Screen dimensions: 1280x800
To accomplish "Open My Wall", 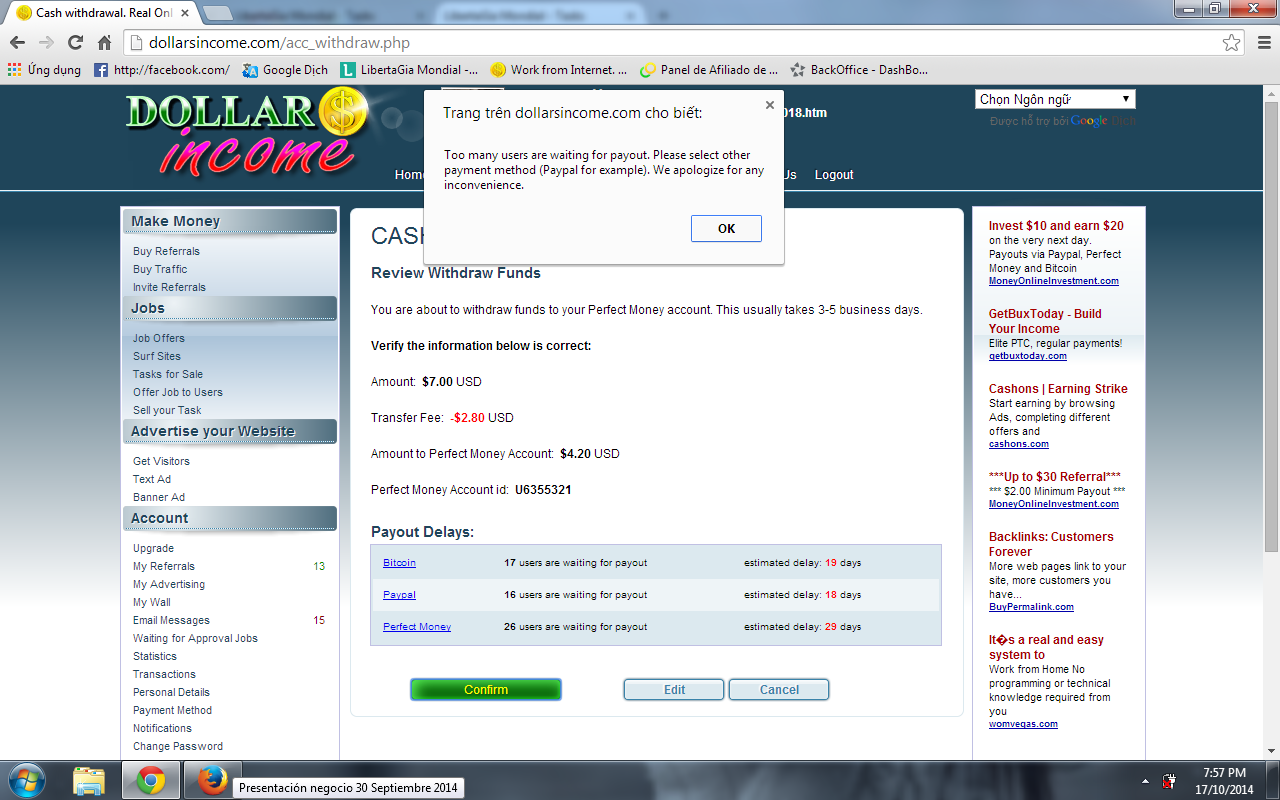I will point(152,603).
